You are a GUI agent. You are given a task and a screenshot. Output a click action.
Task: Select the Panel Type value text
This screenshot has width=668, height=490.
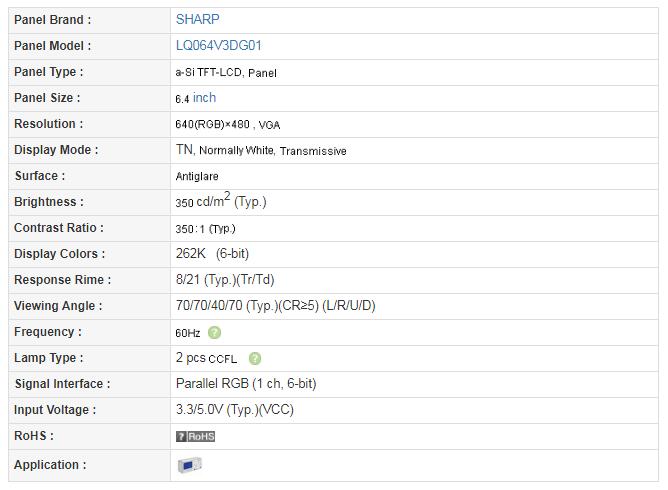[226, 73]
